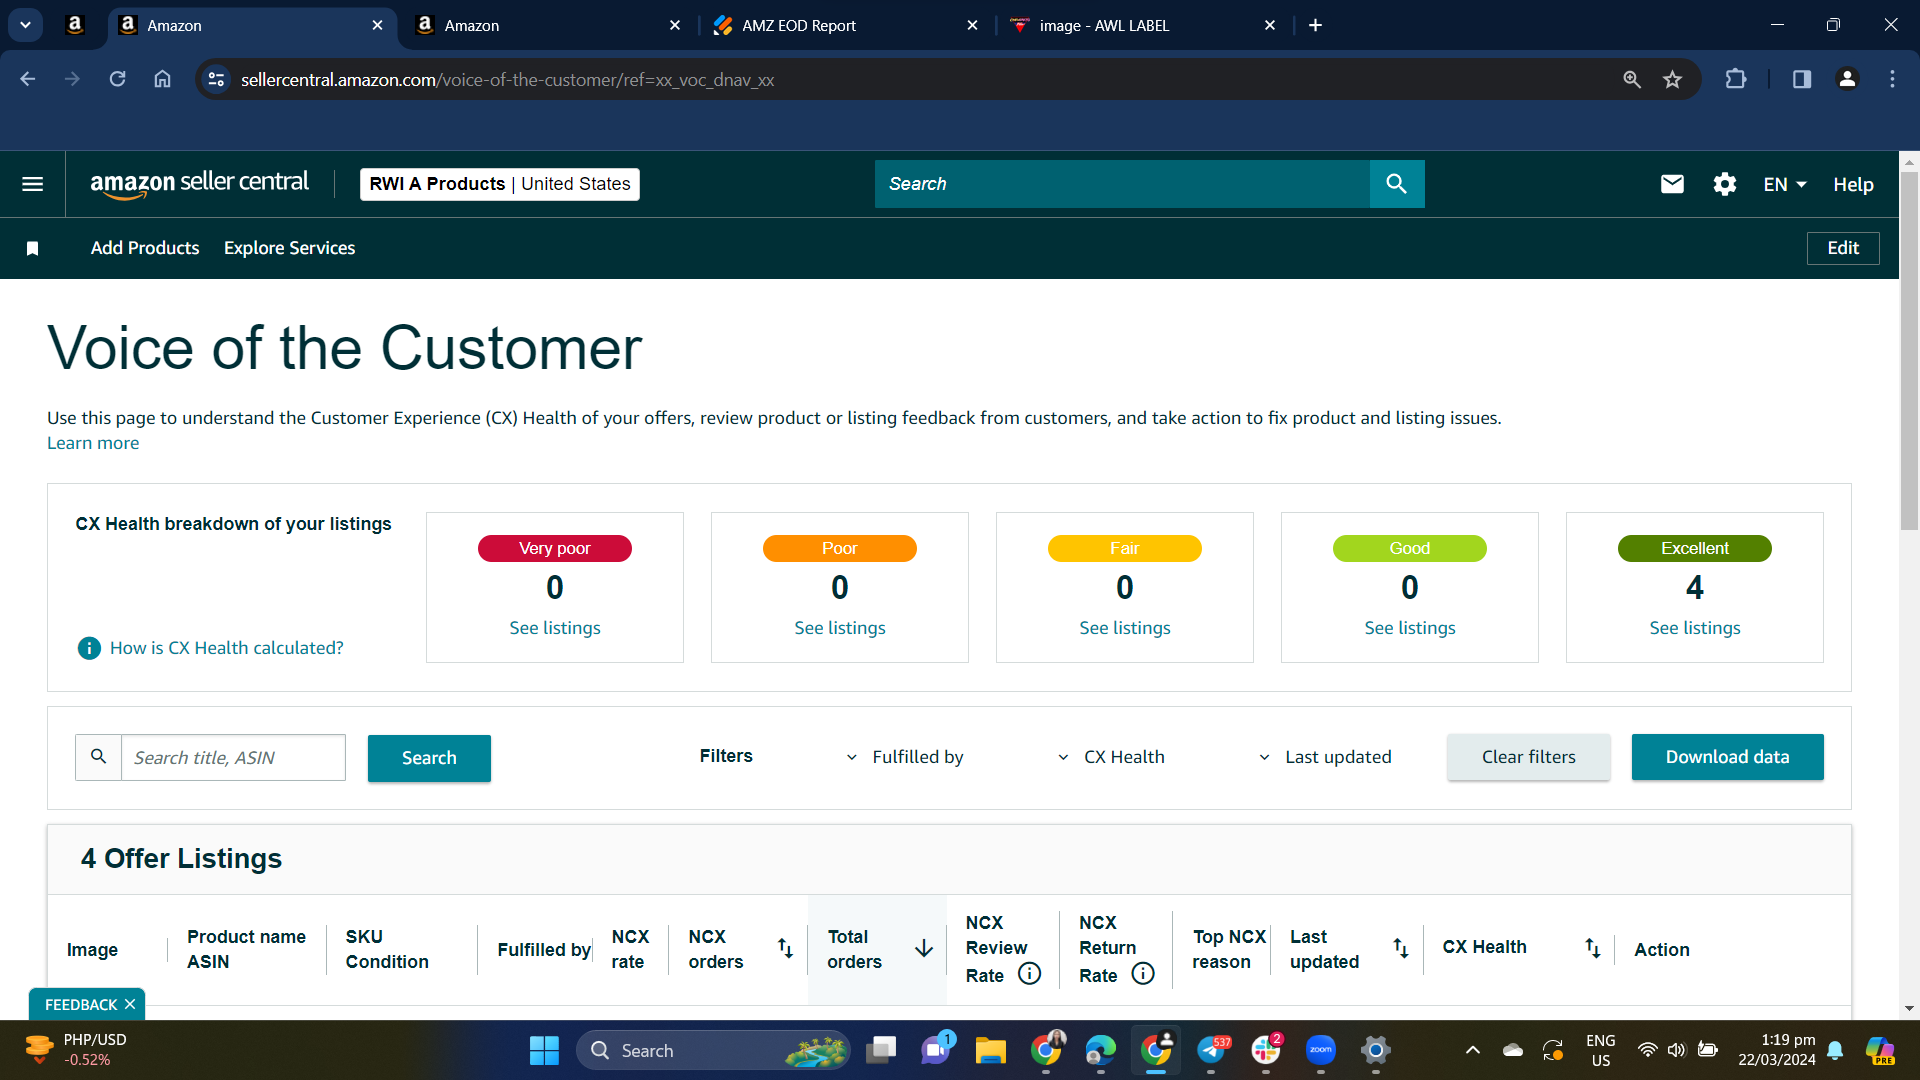Click the NCX Review Rate info icon
The image size is (1920, 1080).
click(1030, 973)
